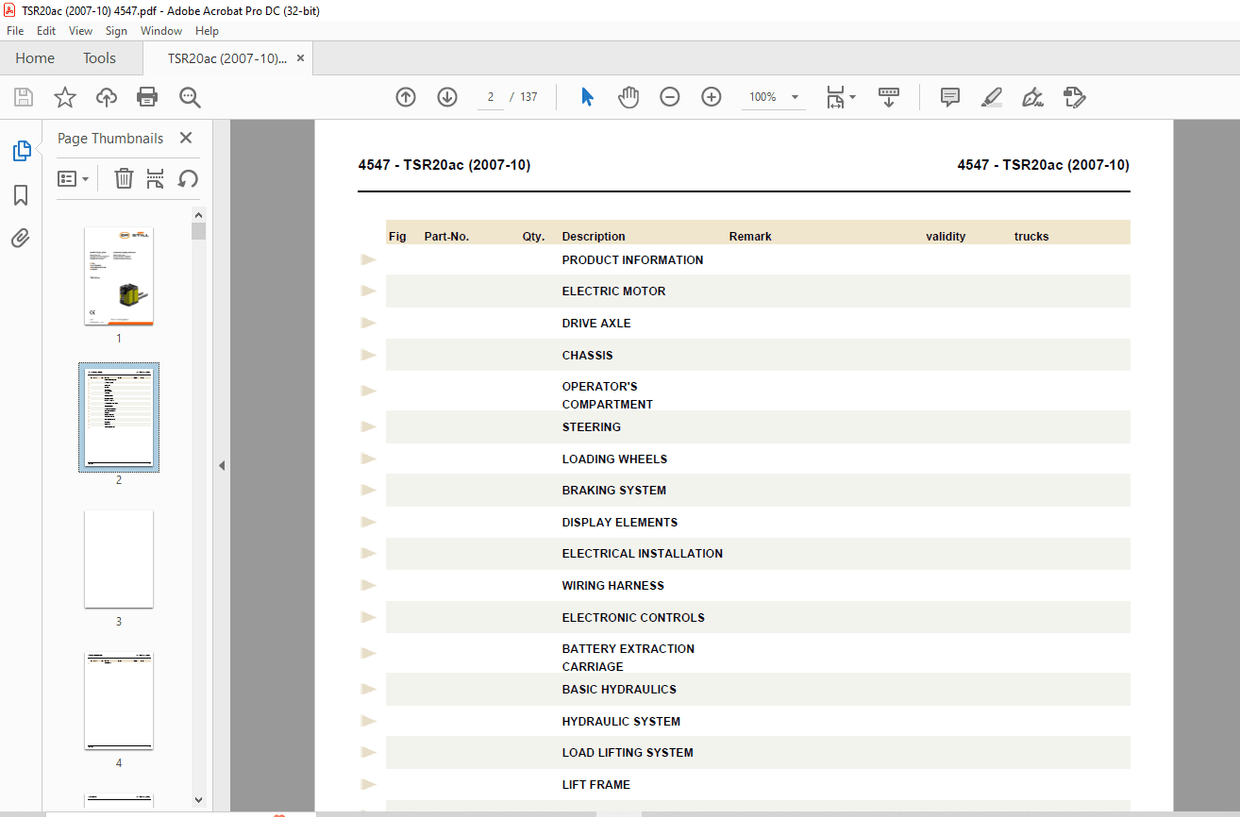Viewport: 1240px width, 817px height.
Task: Select the Hand pan tool
Action: (628, 97)
